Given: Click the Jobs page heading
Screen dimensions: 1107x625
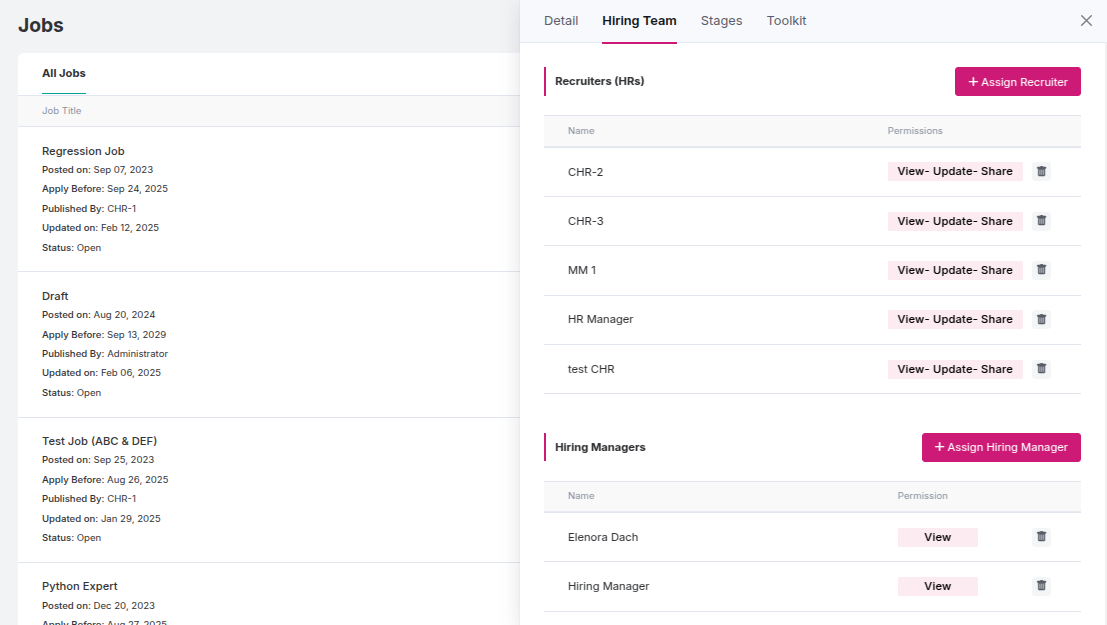Looking at the screenshot, I should [x=41, y=25].
